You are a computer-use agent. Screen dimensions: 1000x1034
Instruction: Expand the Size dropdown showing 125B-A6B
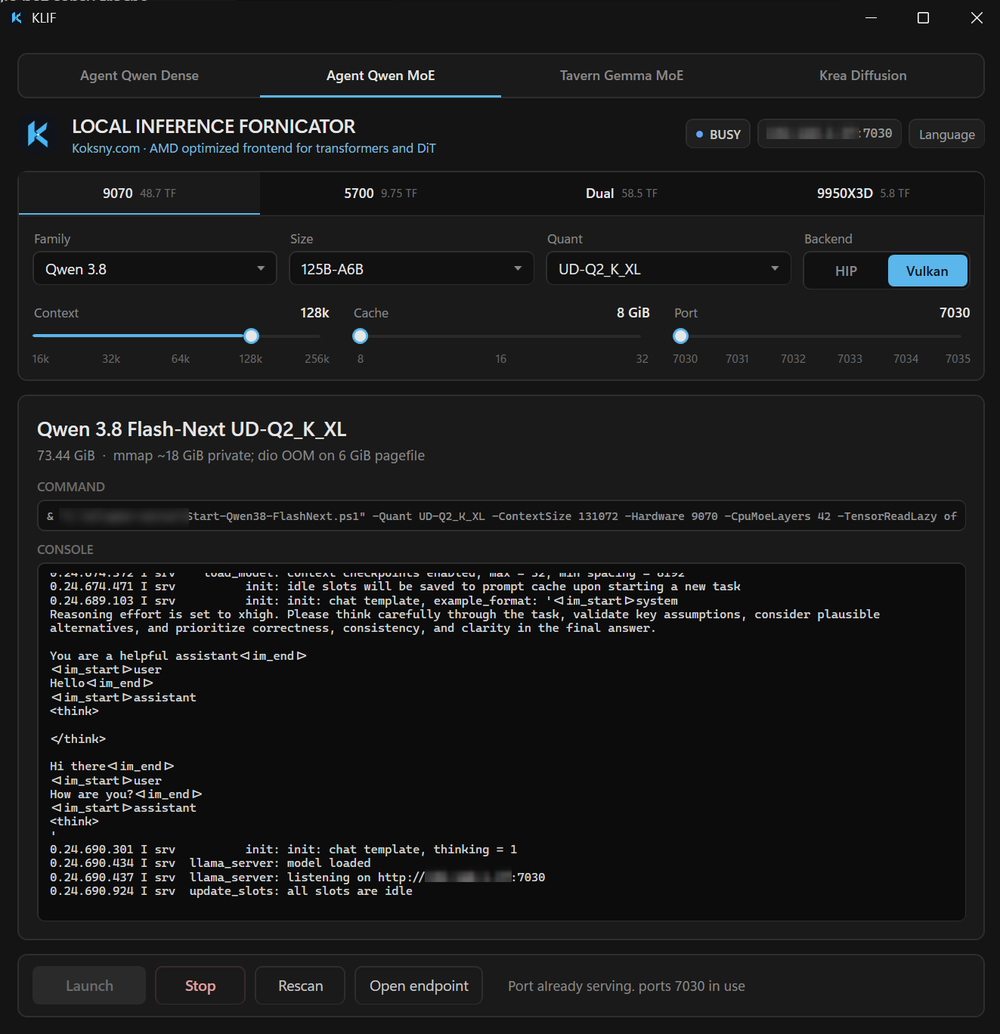(412, 268)
